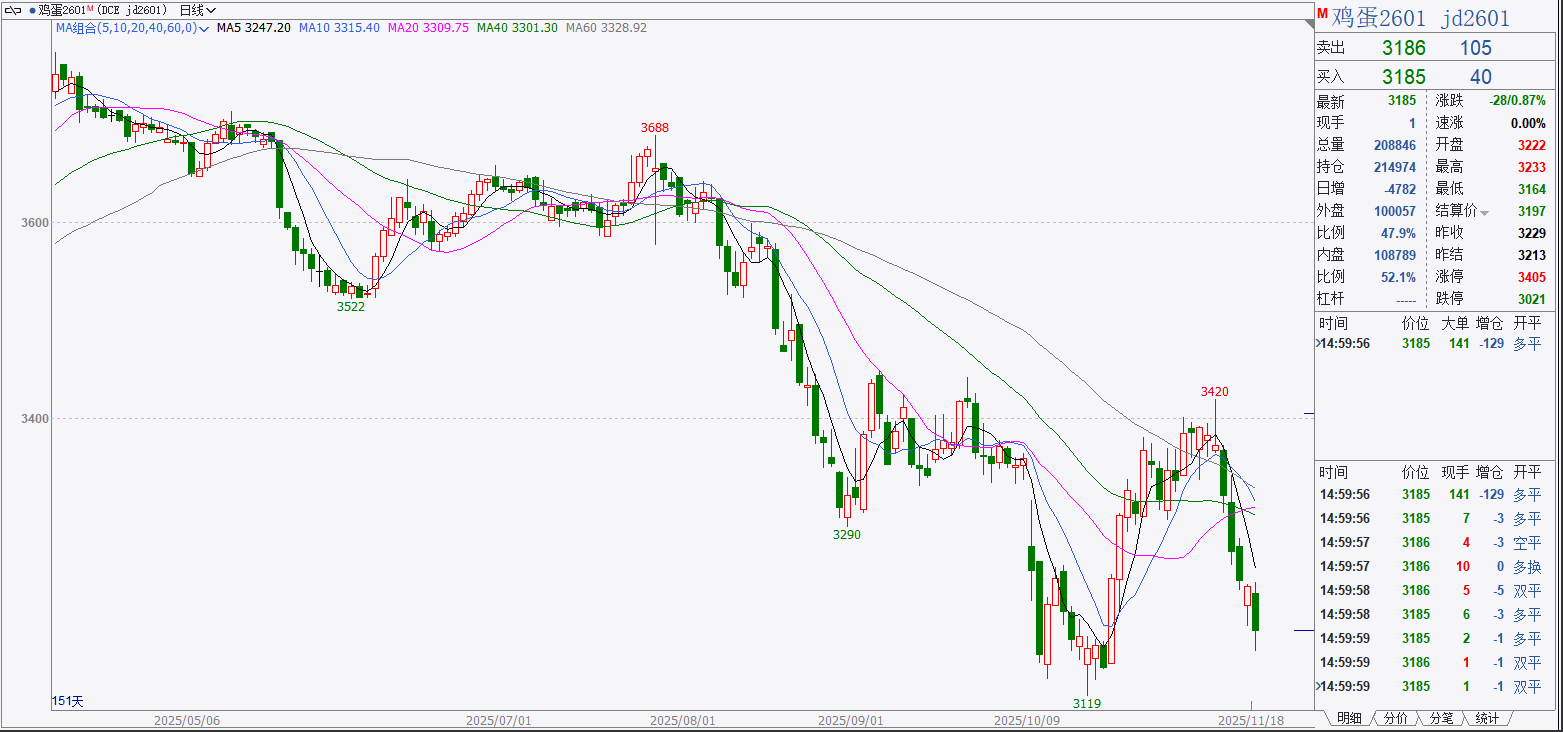Click the 开平 column header in trade list
1563x732 pixels.
[x=1527, y=472]
